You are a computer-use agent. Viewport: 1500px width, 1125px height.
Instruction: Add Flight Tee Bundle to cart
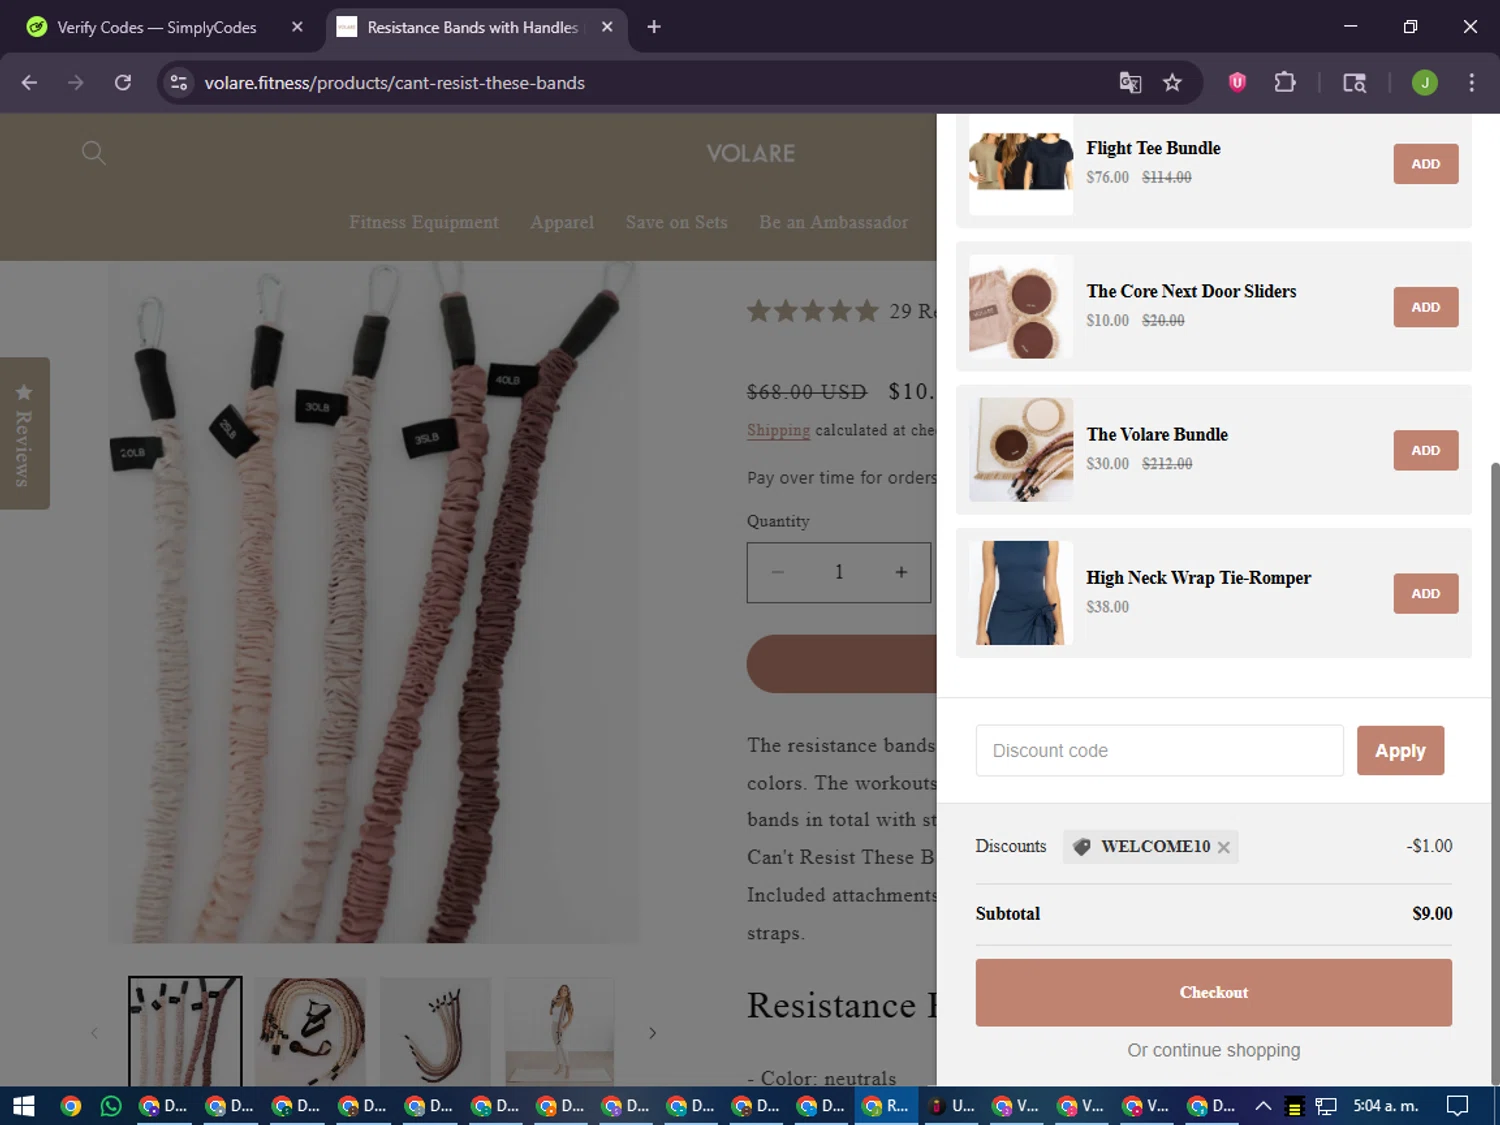tap(1425, 164)
